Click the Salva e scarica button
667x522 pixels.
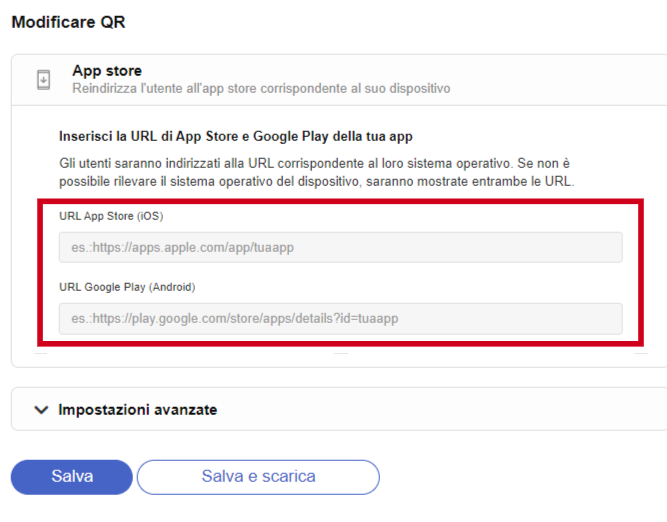click(258, 477)
